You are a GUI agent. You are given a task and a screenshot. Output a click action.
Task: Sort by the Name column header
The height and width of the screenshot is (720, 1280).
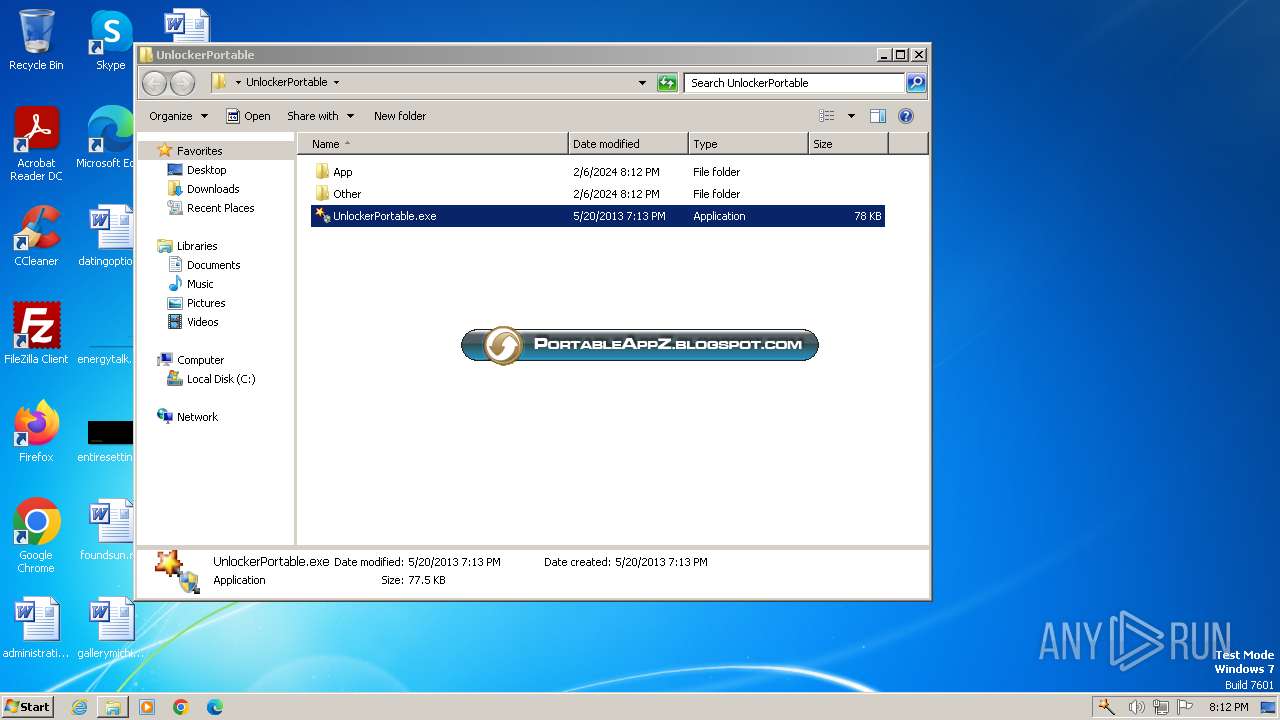coord(433,144)
